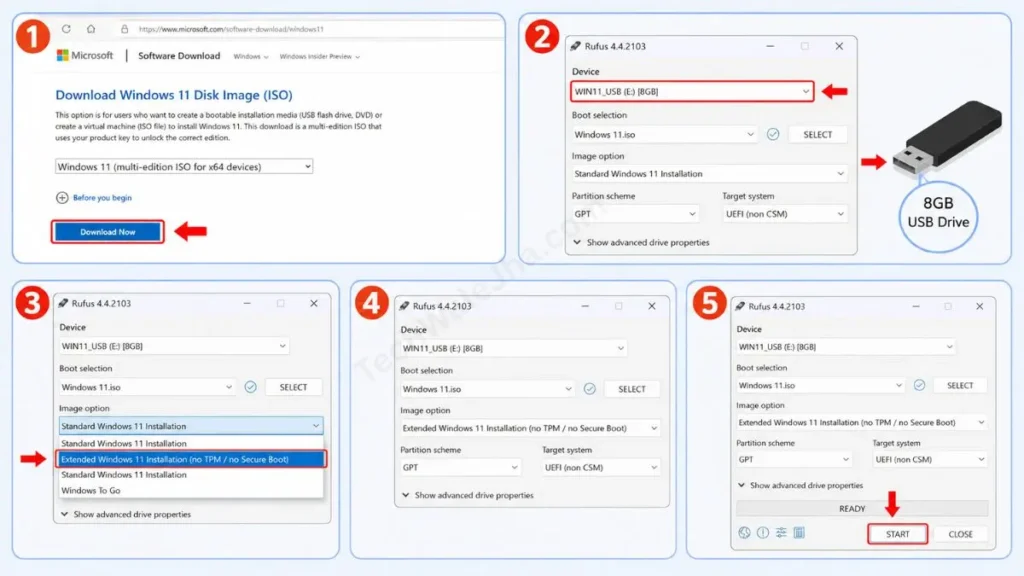
Task: Click the Download Windows 11 Disk Image heading
Action: coord(174,95)
